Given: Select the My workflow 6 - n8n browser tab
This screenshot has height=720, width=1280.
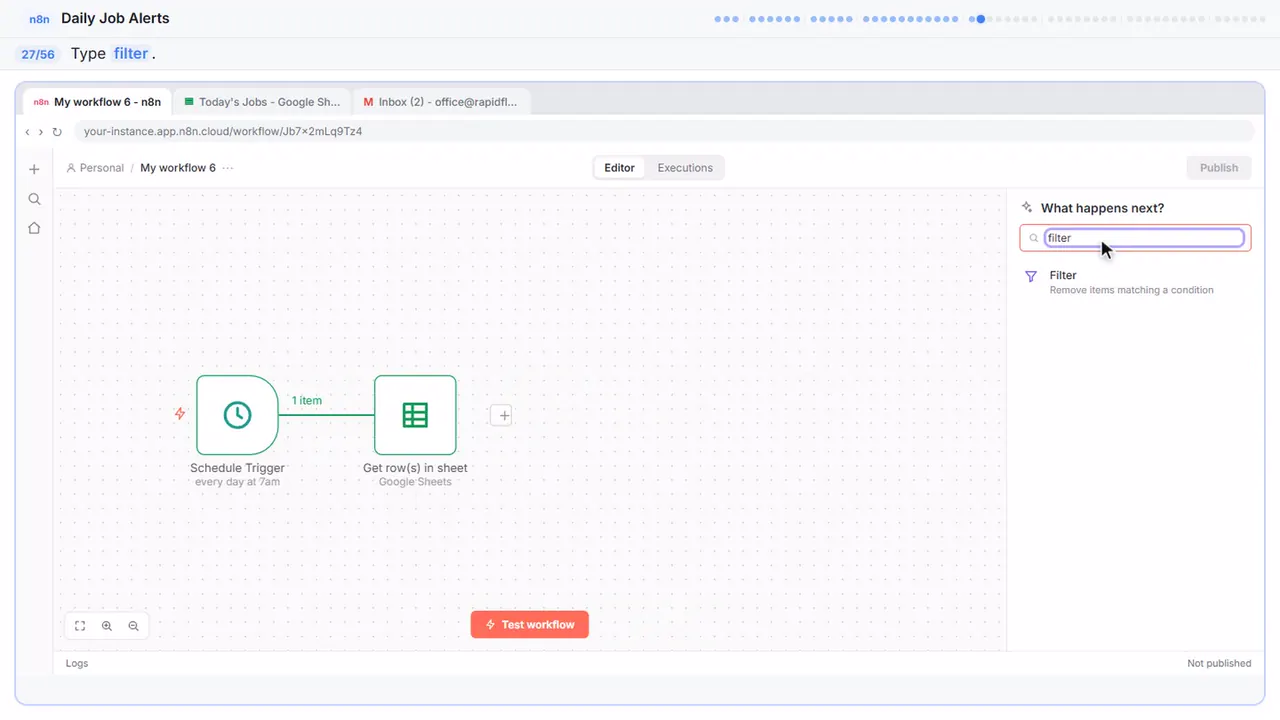Looking at the screenshot, I should [x=97, y=102].
